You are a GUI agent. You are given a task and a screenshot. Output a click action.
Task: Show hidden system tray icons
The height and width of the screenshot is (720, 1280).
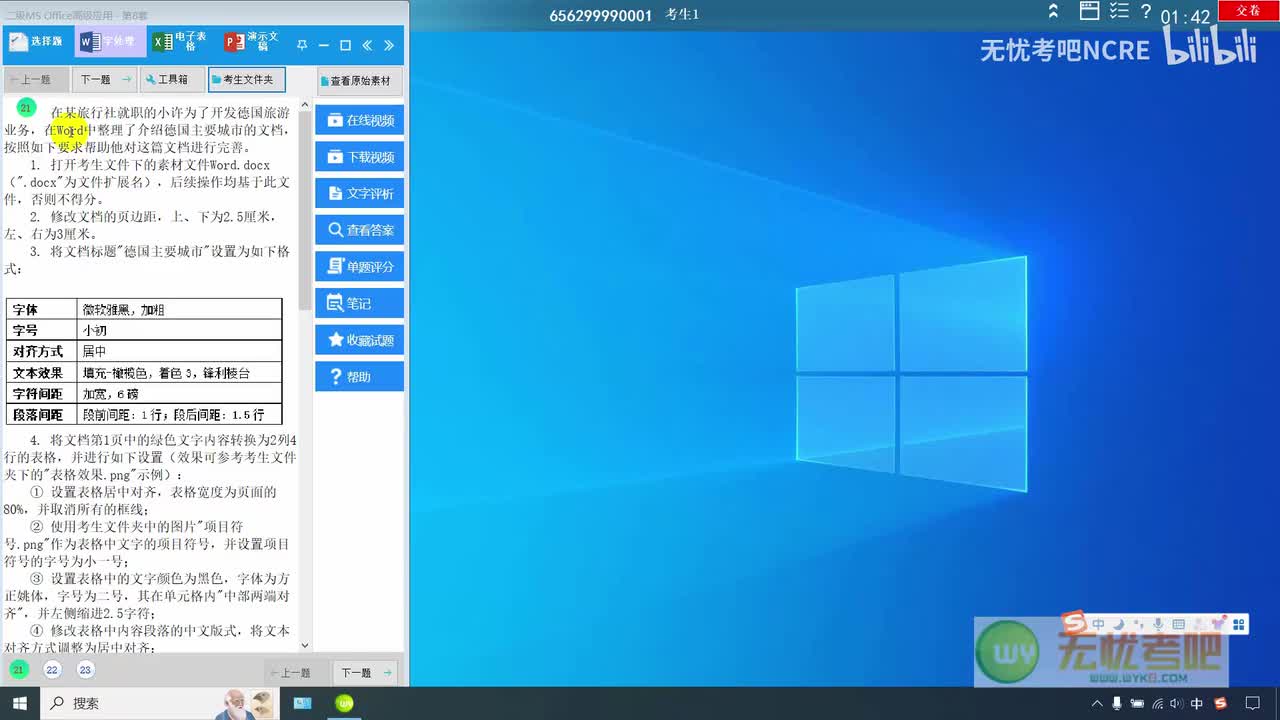point(1097,703)
